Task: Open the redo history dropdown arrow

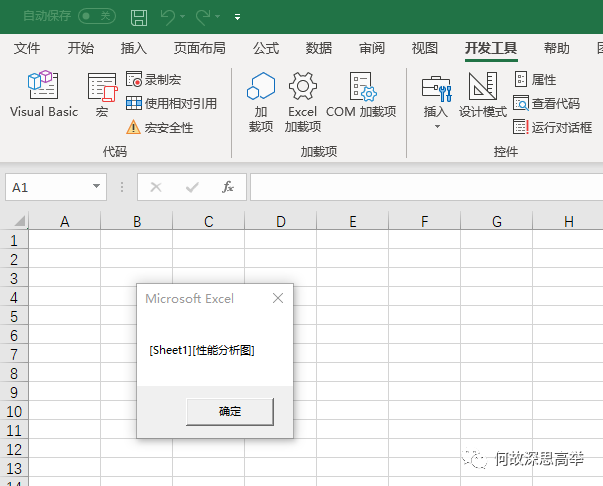Action: point(218,17)
